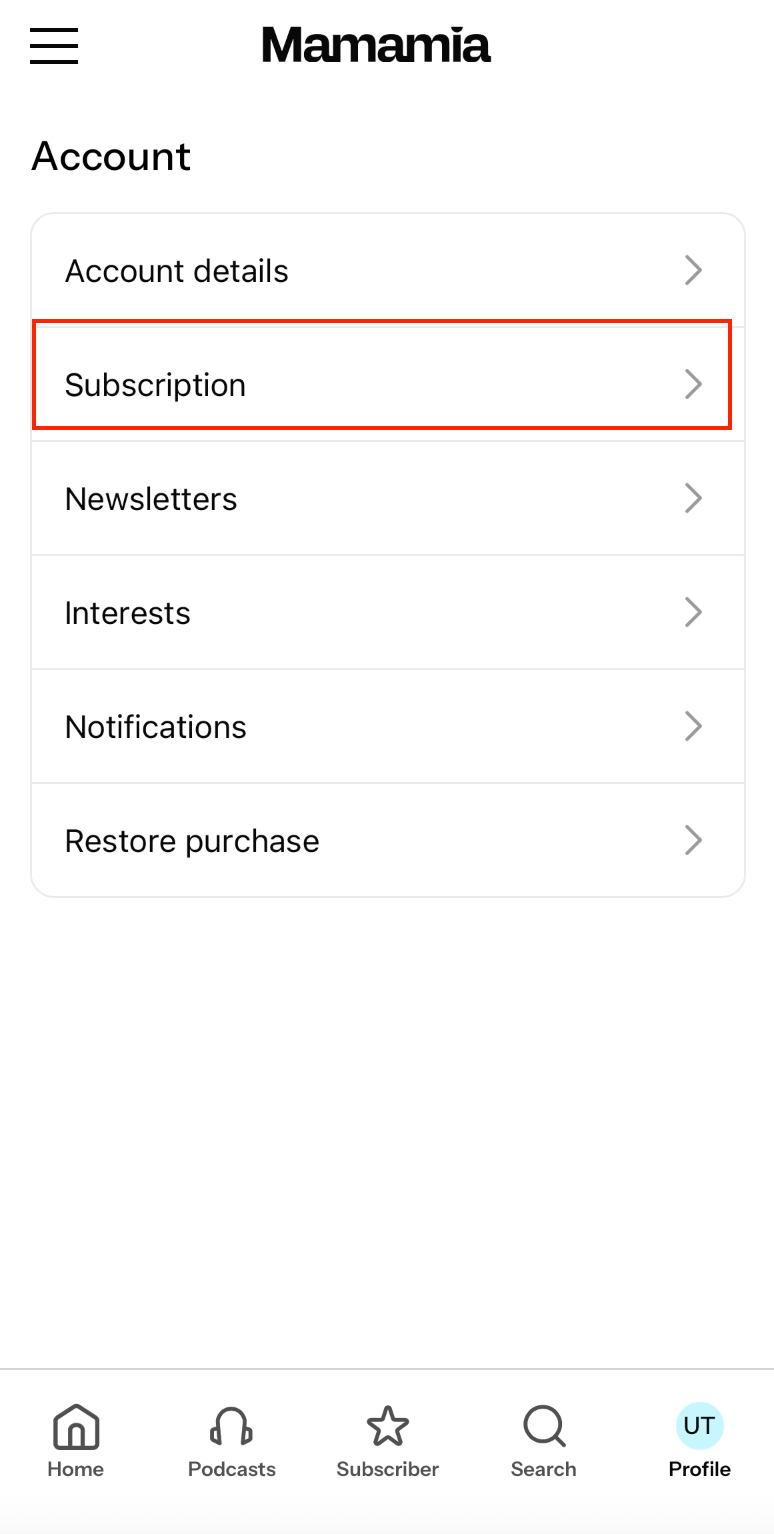
Task: Click the Newsletters row chevron
Action: [x=693, y=498]
